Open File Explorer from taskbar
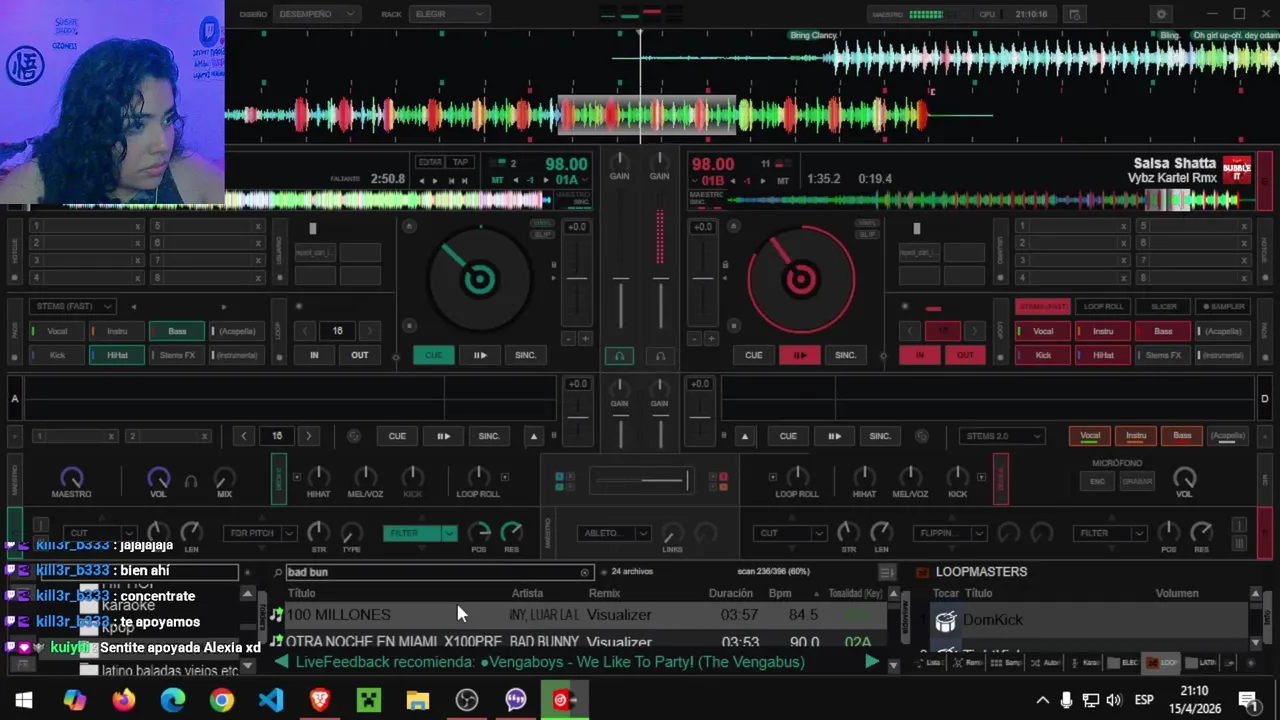 click(x=418, y=700)
